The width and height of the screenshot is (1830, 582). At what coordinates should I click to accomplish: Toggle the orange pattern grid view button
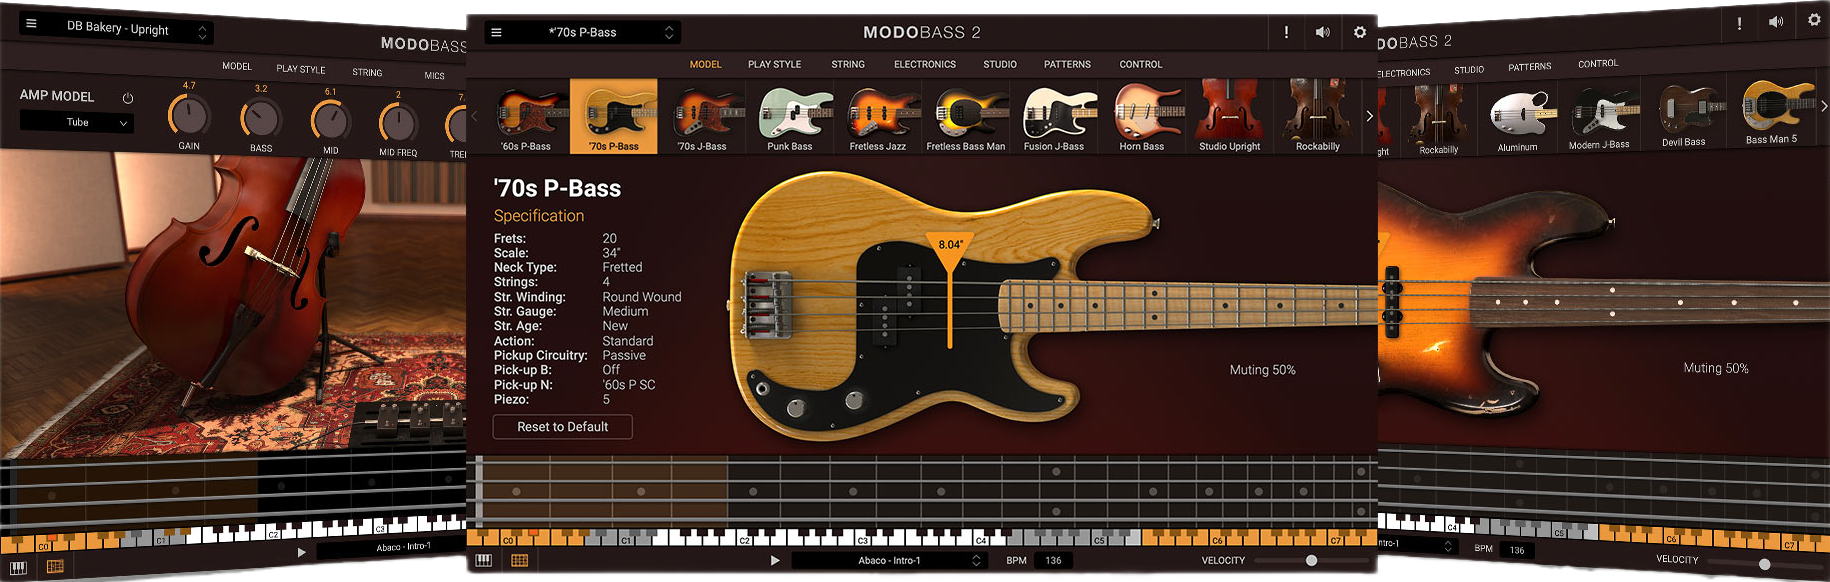pos(519,560)
